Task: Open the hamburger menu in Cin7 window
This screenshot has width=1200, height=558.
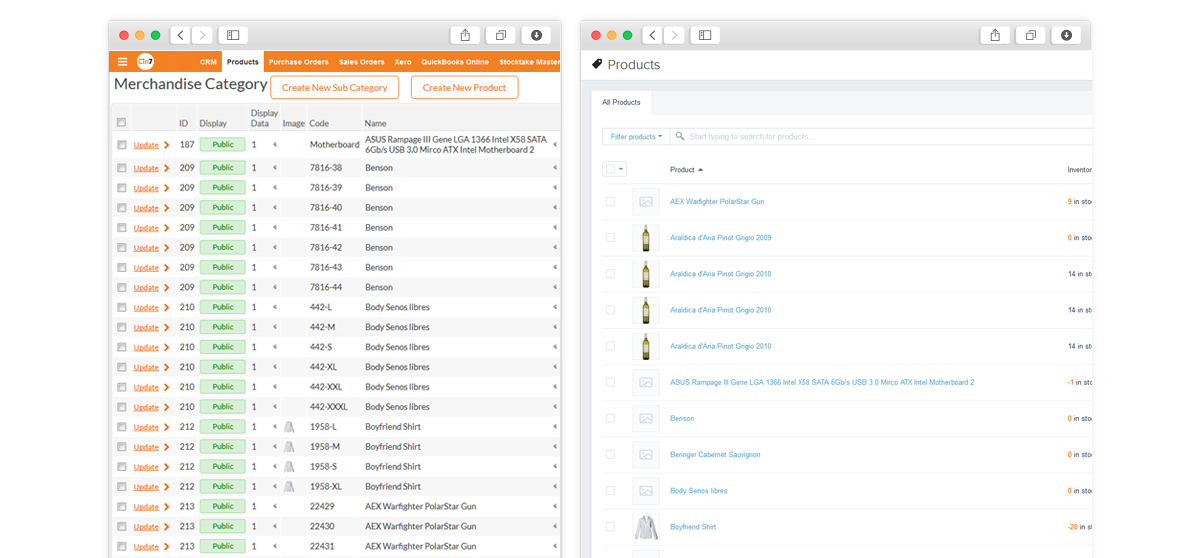Action: (123, 62)
